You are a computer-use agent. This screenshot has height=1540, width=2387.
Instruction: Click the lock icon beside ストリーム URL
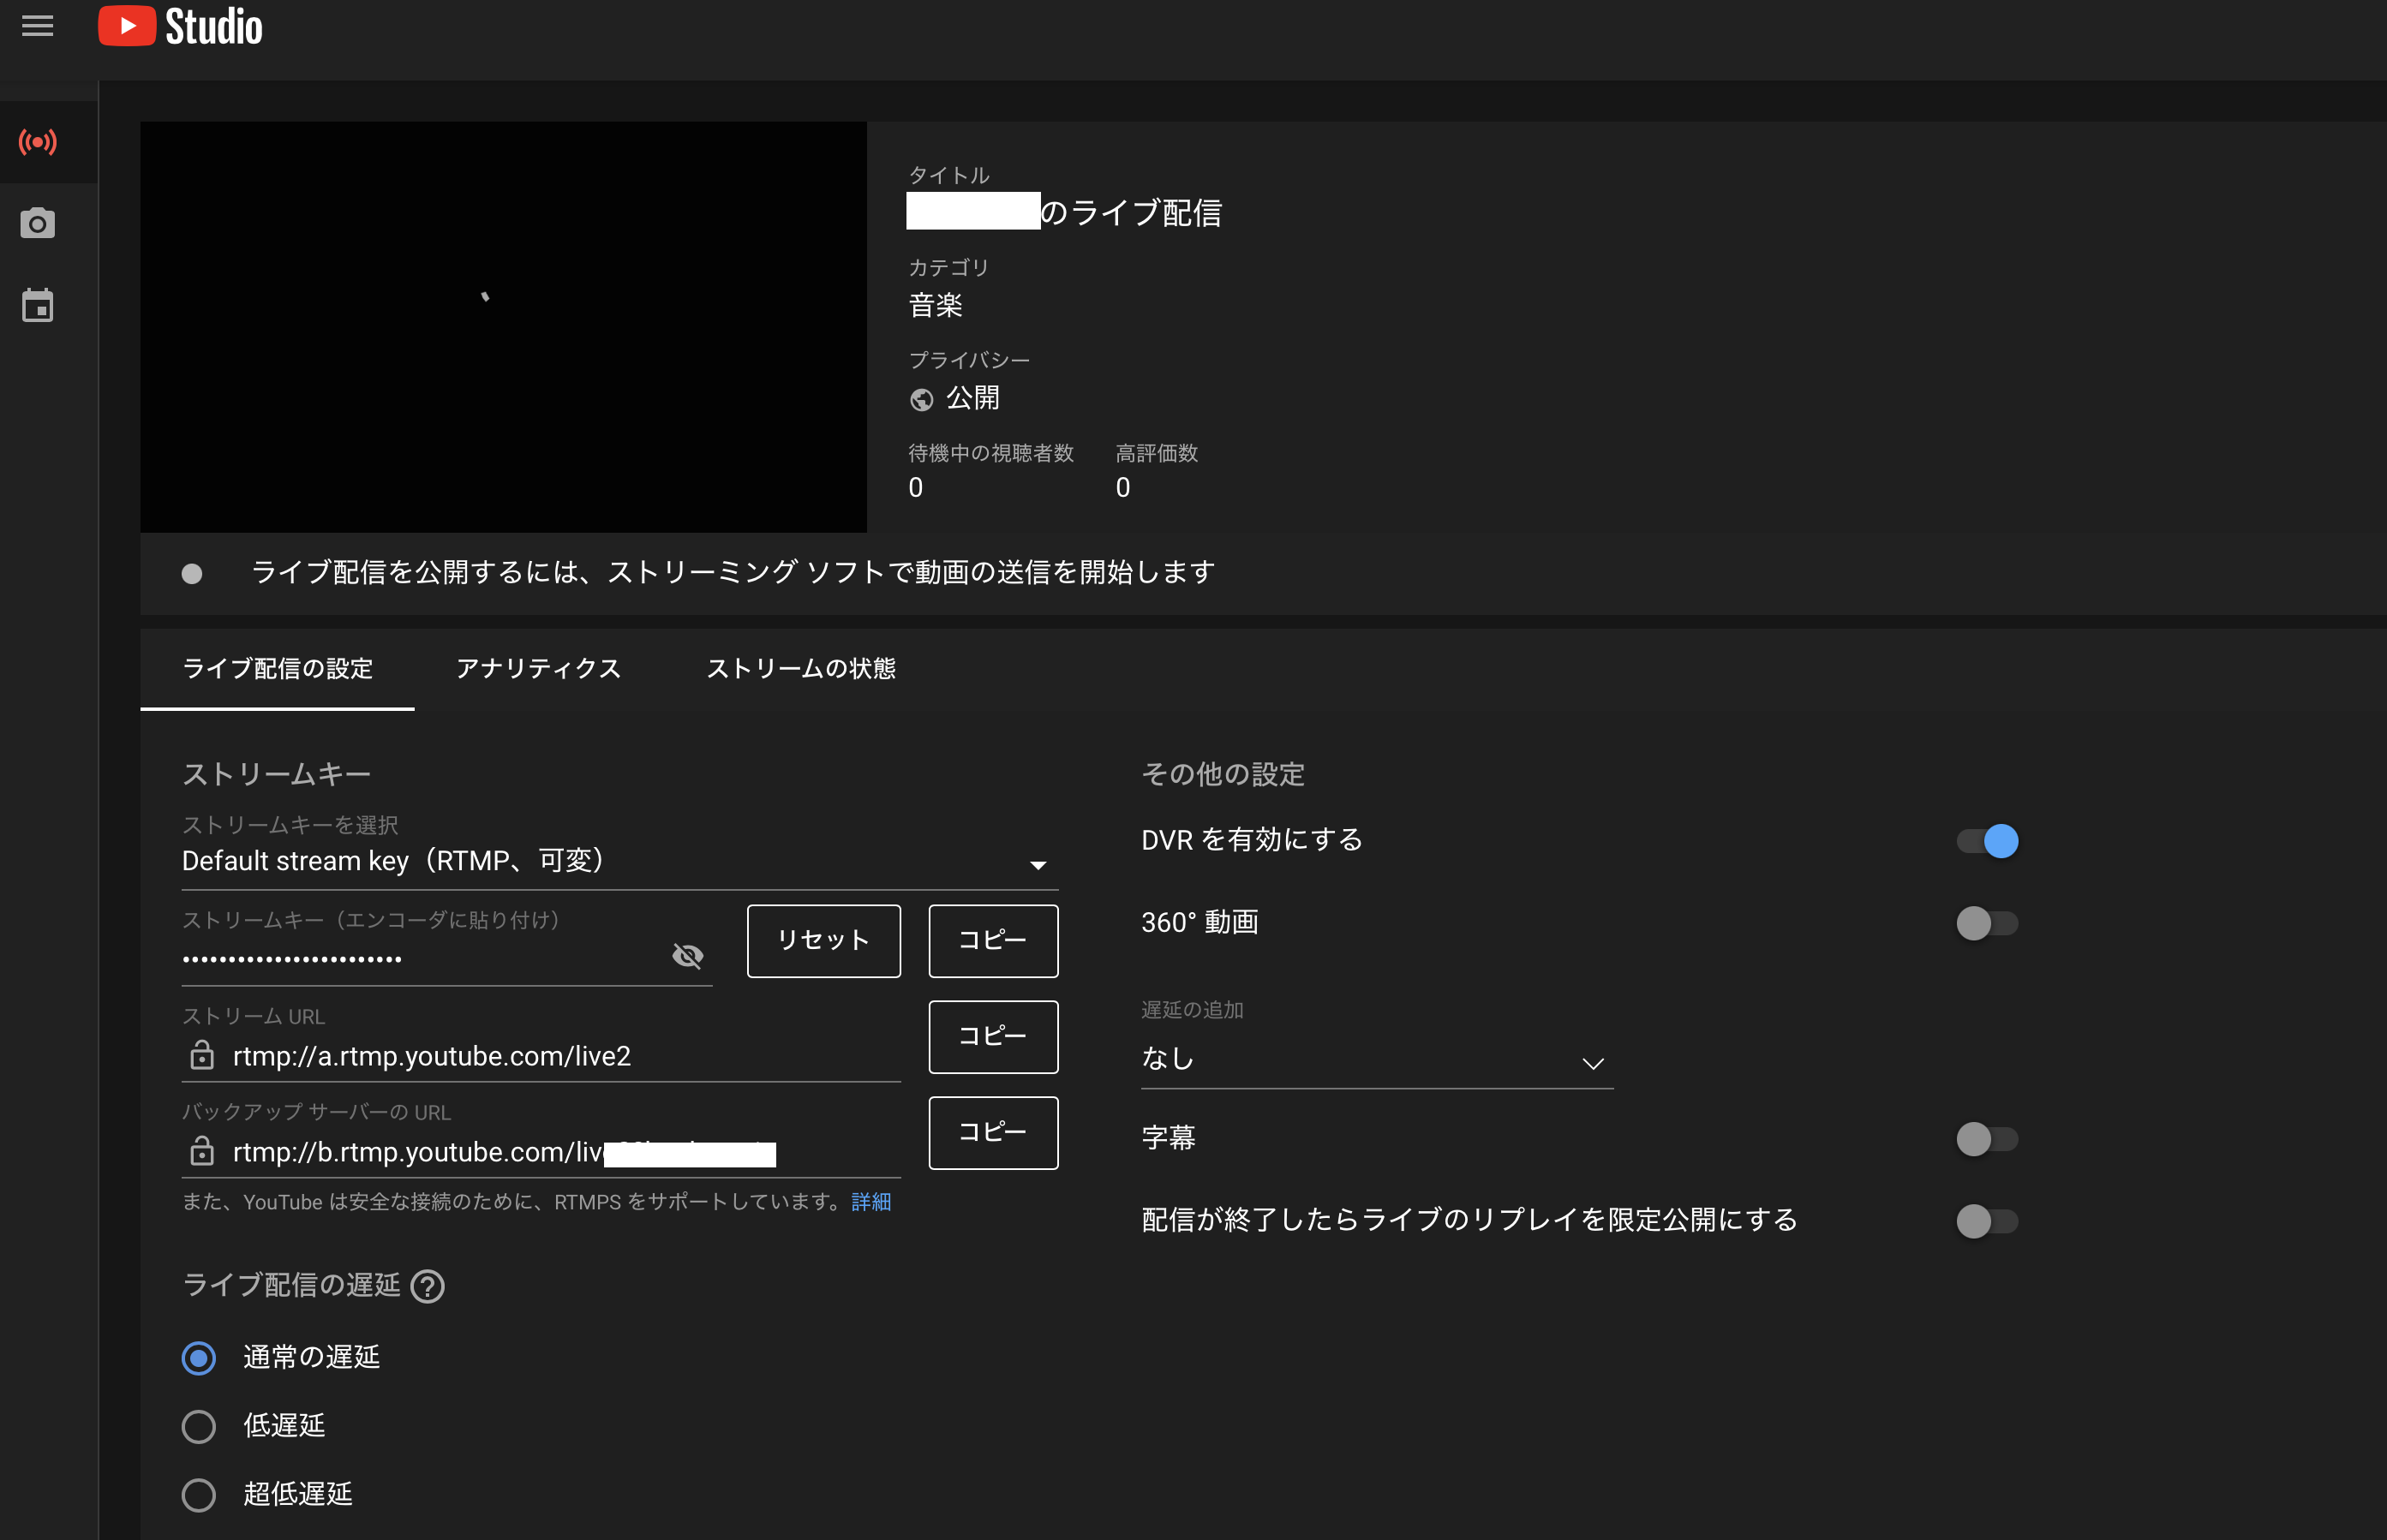click(x=202, y=1055)
